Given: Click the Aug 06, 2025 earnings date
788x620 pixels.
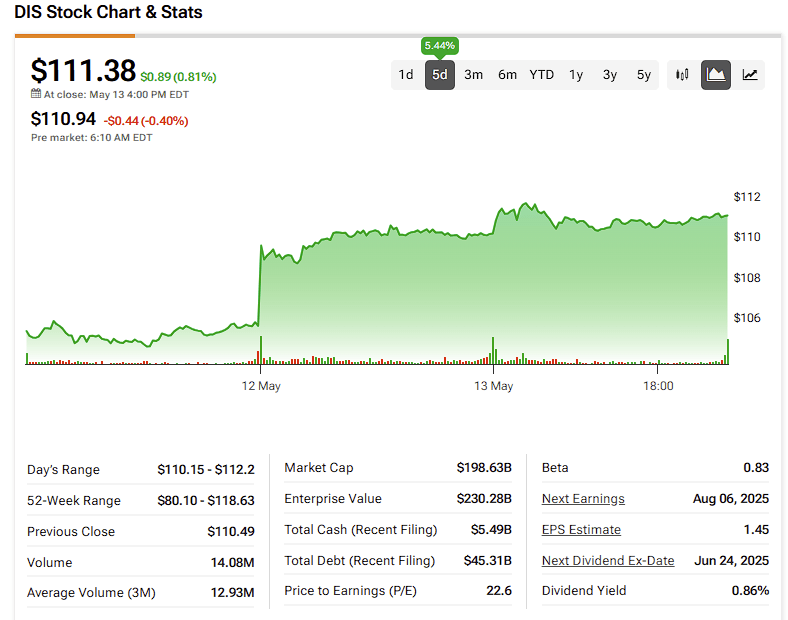Looking at the screenshot, I should 731,499.
